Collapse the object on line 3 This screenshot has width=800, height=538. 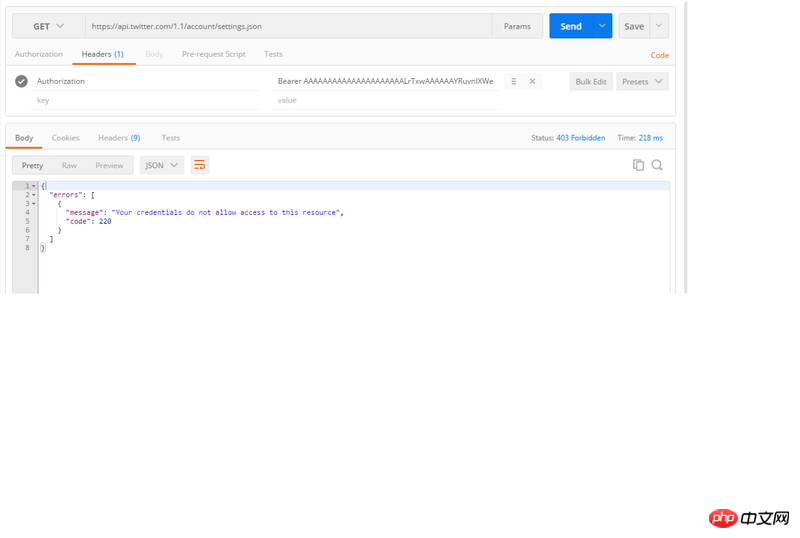point(34,204)
